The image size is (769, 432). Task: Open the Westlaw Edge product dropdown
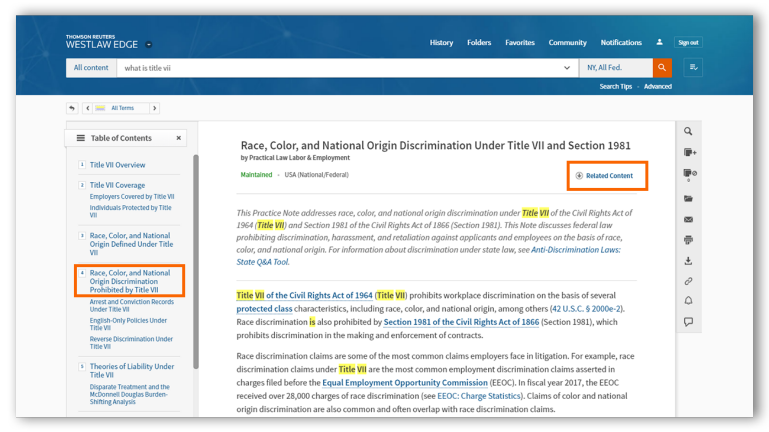149,44
